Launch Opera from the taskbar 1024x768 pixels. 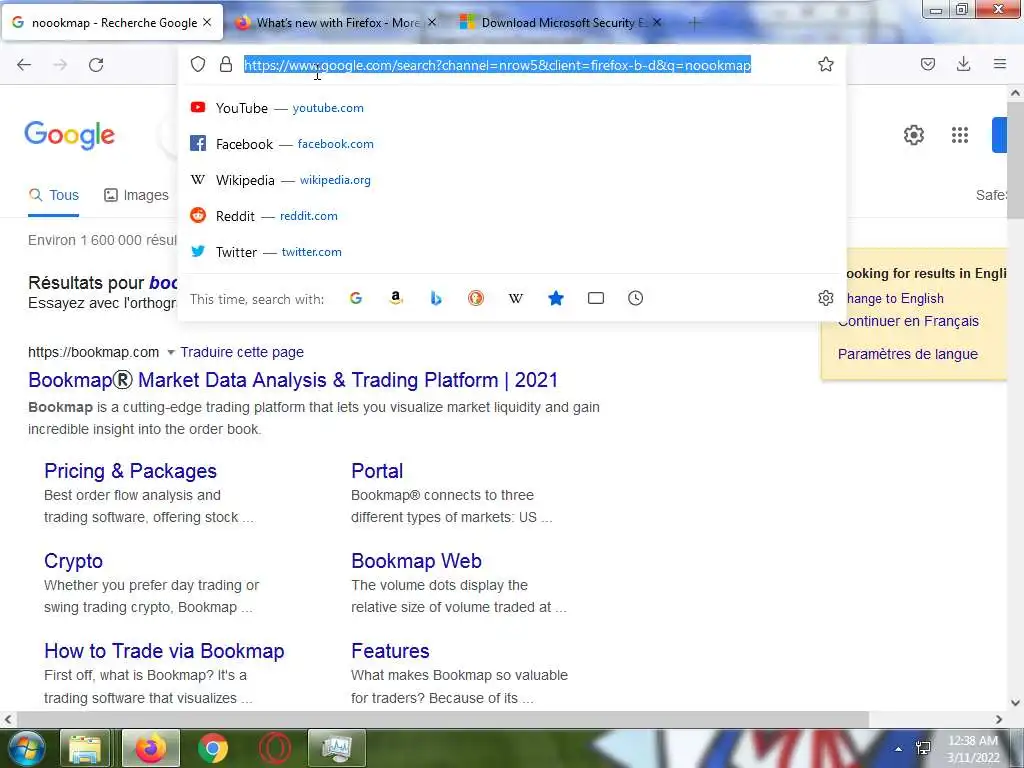pyautogui.click(x=275, y=748)
